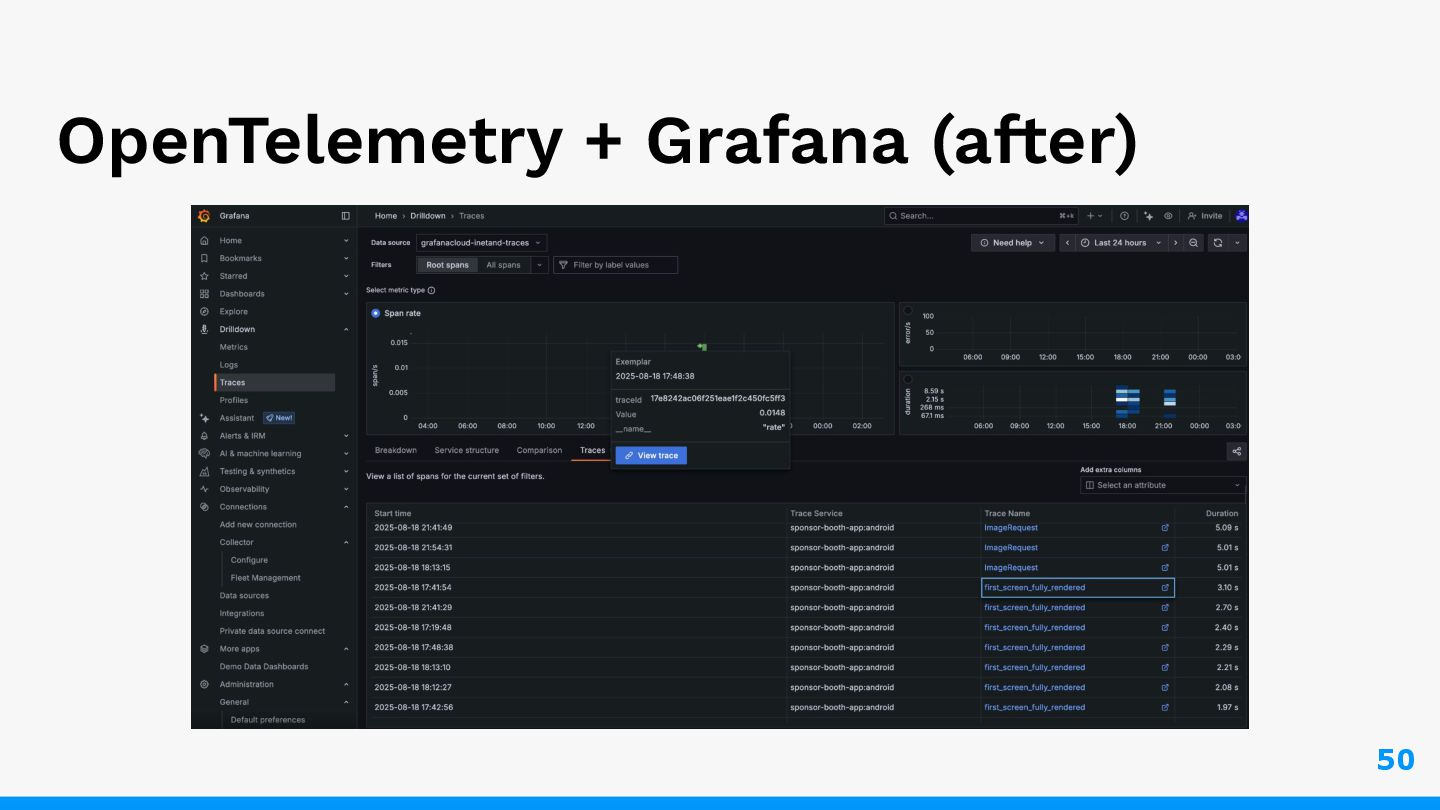Open the Dashboards grid icon

click(204, 294)
